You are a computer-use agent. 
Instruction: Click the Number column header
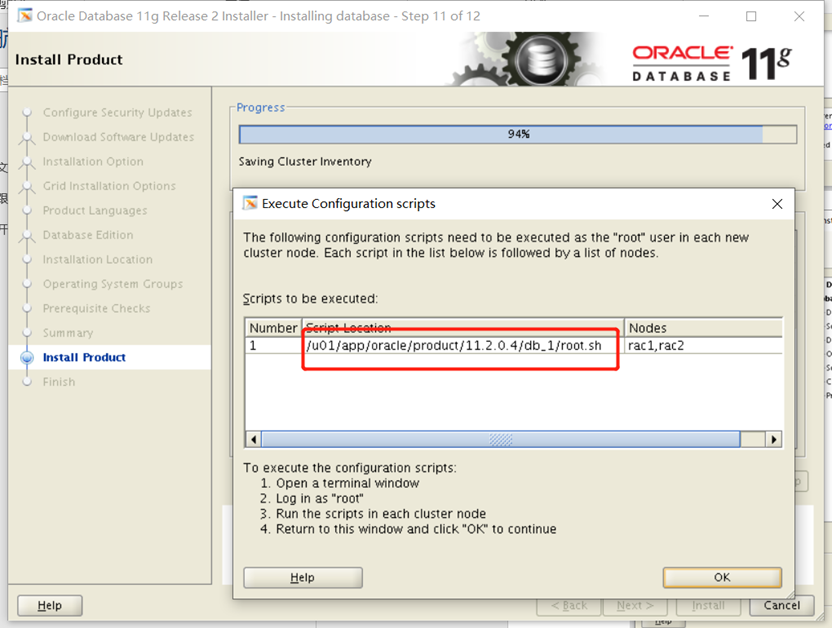click(273, 328)
